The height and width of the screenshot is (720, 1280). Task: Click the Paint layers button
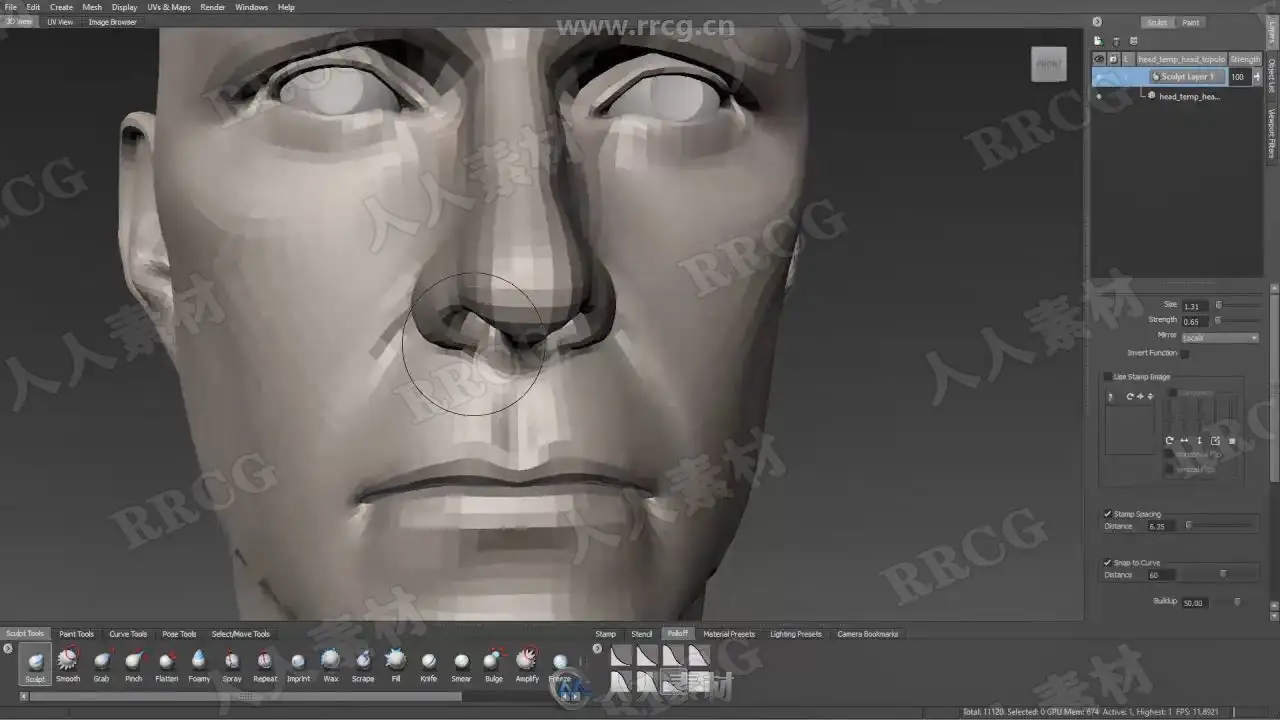[1191, 22]
